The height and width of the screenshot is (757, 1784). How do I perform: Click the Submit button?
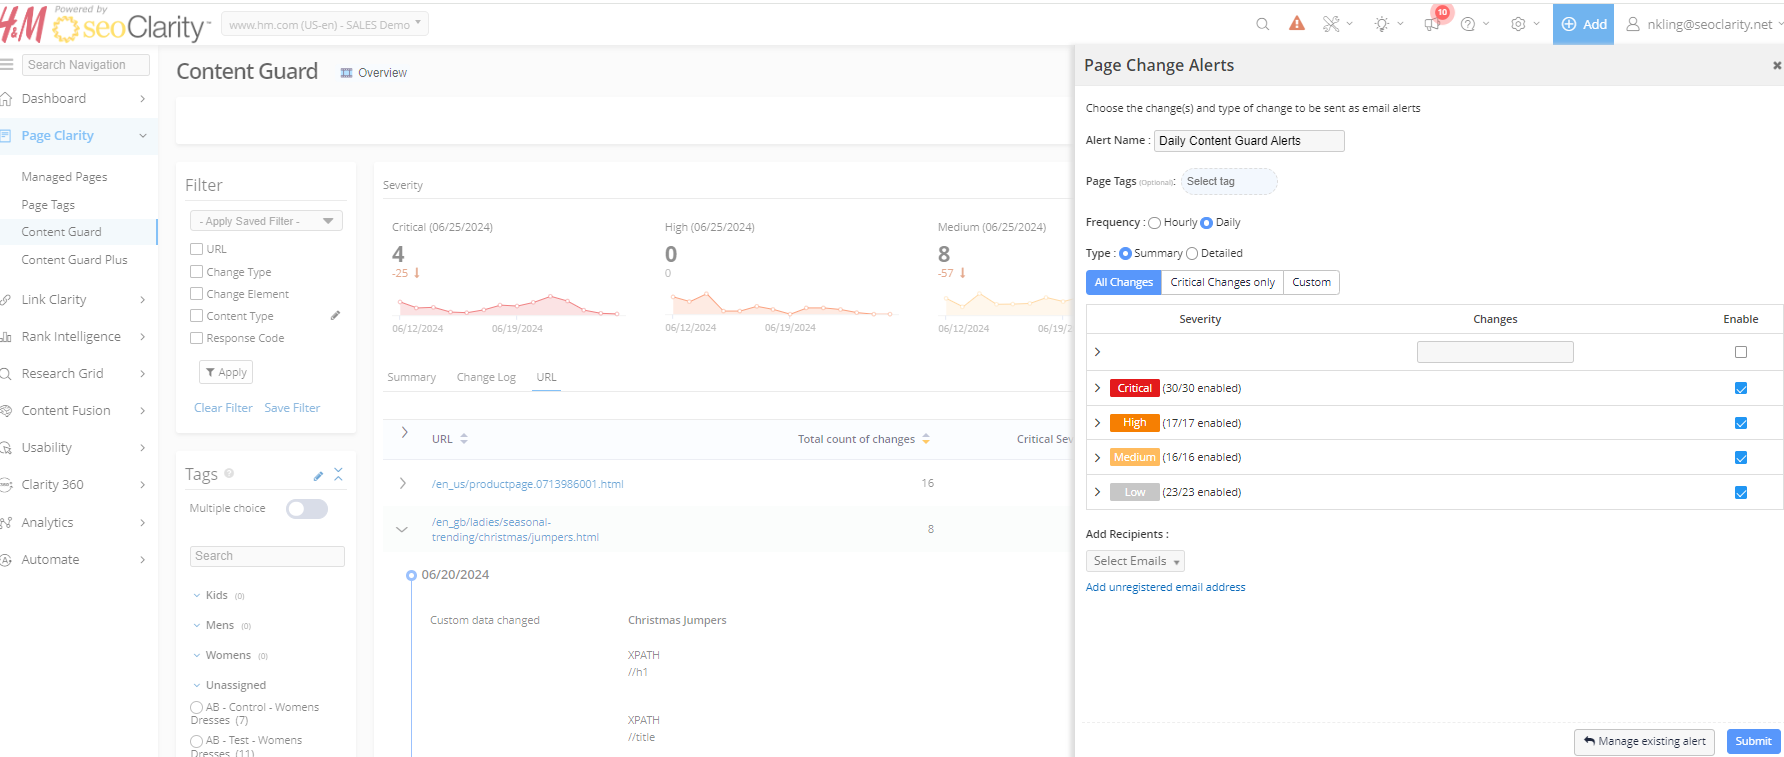(1752, 741)
